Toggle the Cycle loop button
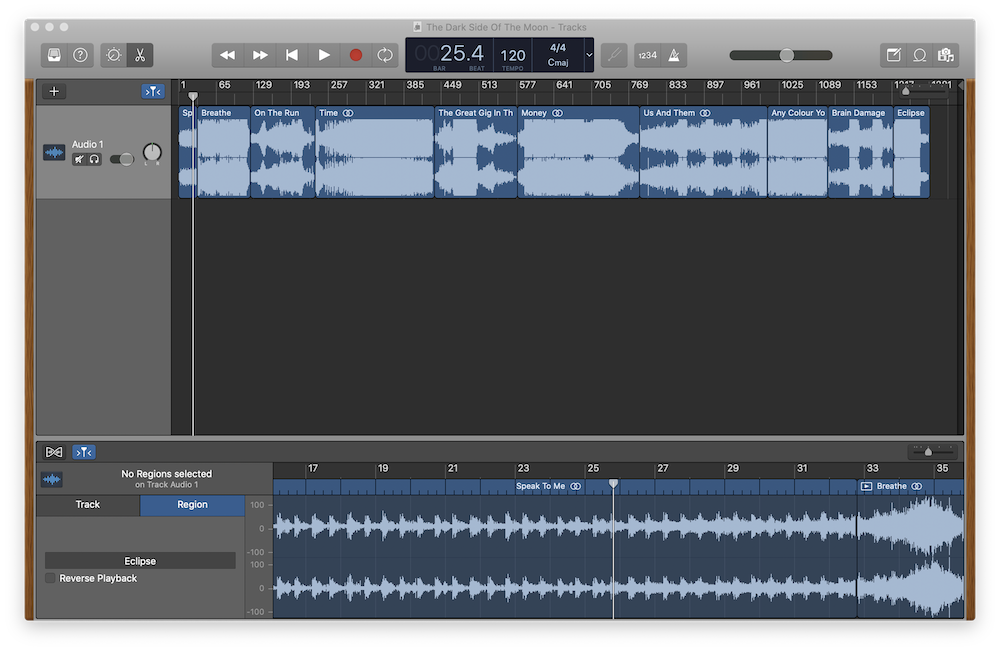This screenshot has height=651, width=1000. 385,55
